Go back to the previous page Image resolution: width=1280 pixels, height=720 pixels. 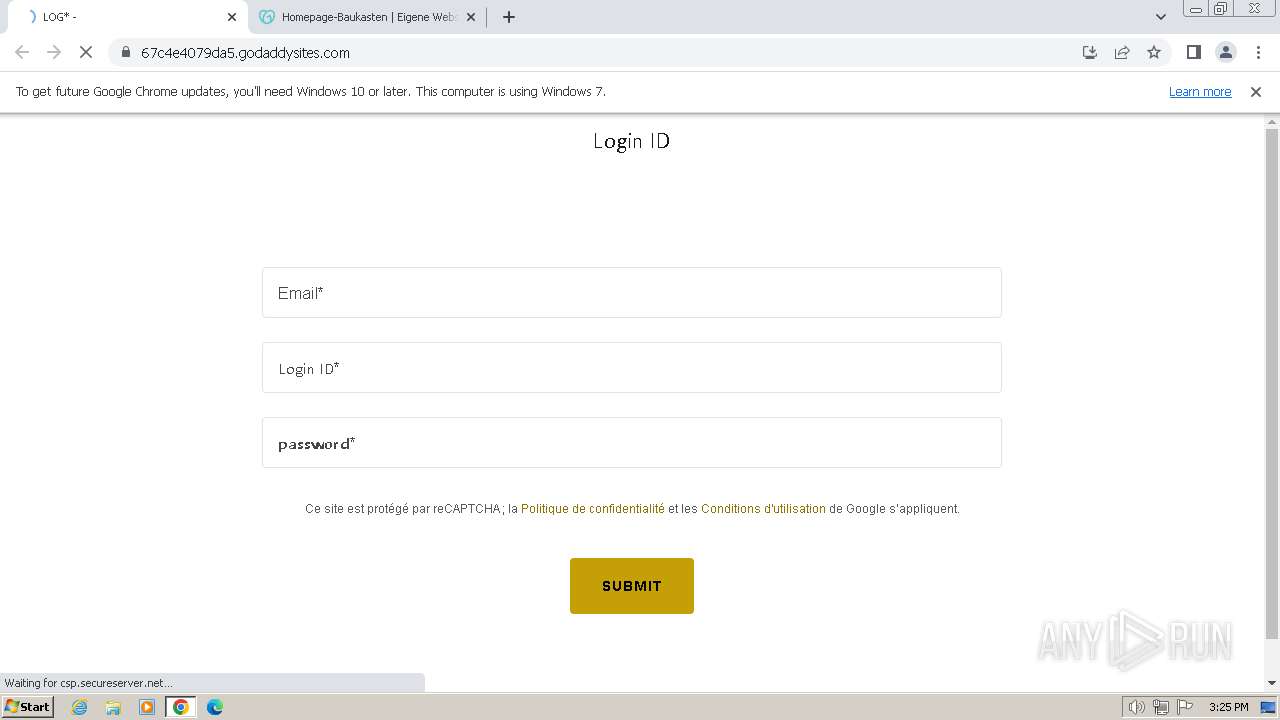pos(22,52)
